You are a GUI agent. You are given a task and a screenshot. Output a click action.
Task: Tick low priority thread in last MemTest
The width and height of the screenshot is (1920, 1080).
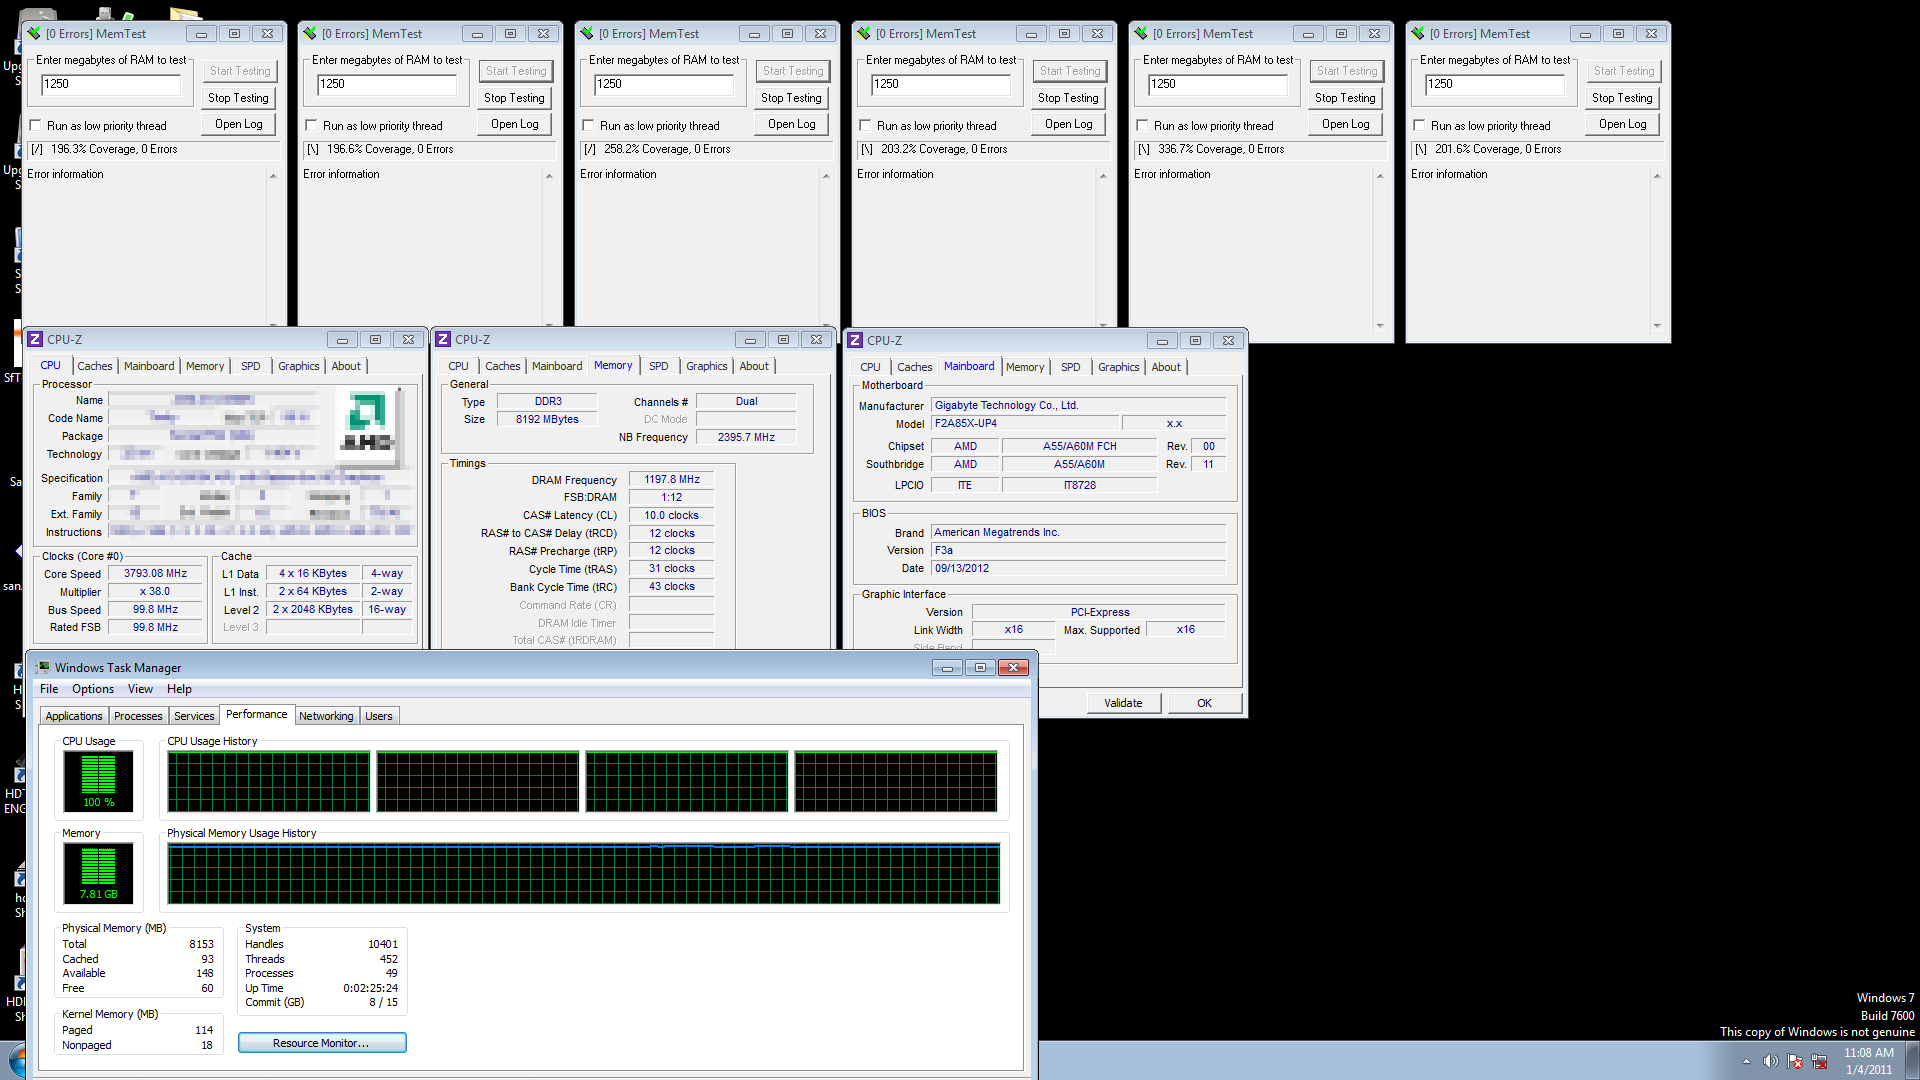pyautogui.click(x=1420, y=126)
